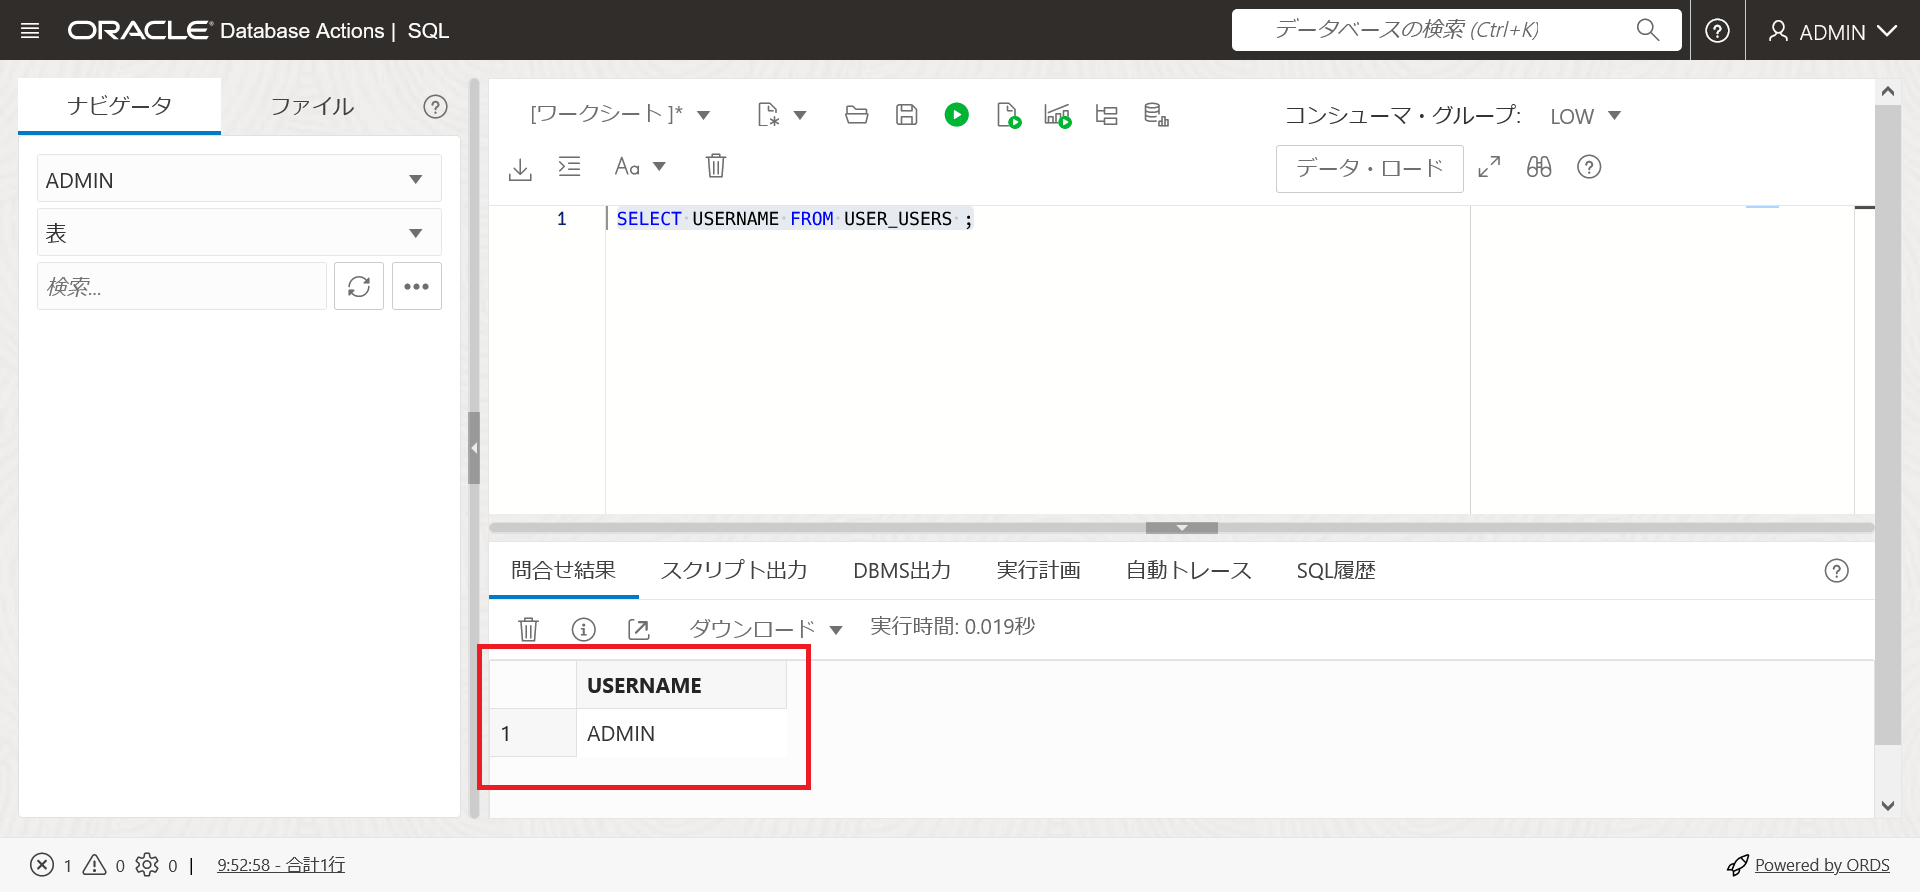The height and width of the screenshot is (892, 1920).
Task: Switch to the ファイル tab
Action: tap(313, 107)
